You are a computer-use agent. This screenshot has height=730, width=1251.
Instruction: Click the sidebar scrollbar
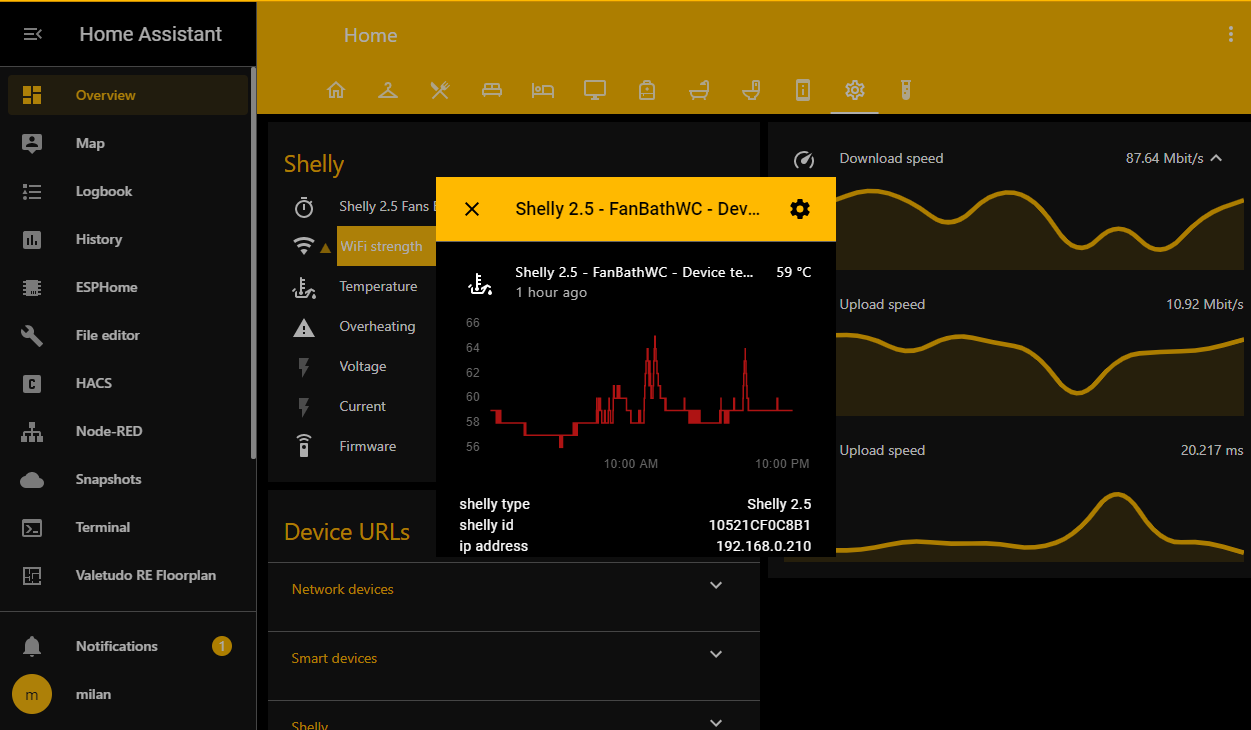click(253, 263)
